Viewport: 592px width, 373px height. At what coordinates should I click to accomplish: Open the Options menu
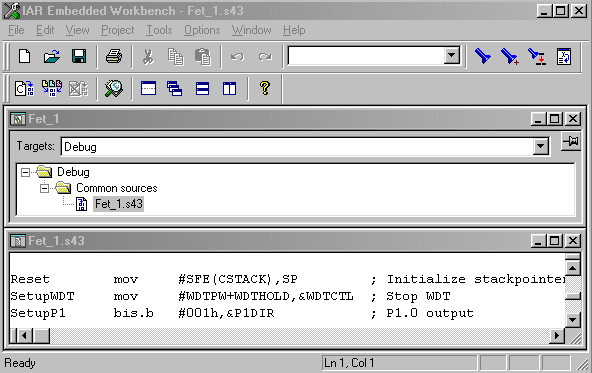point(202,30)
